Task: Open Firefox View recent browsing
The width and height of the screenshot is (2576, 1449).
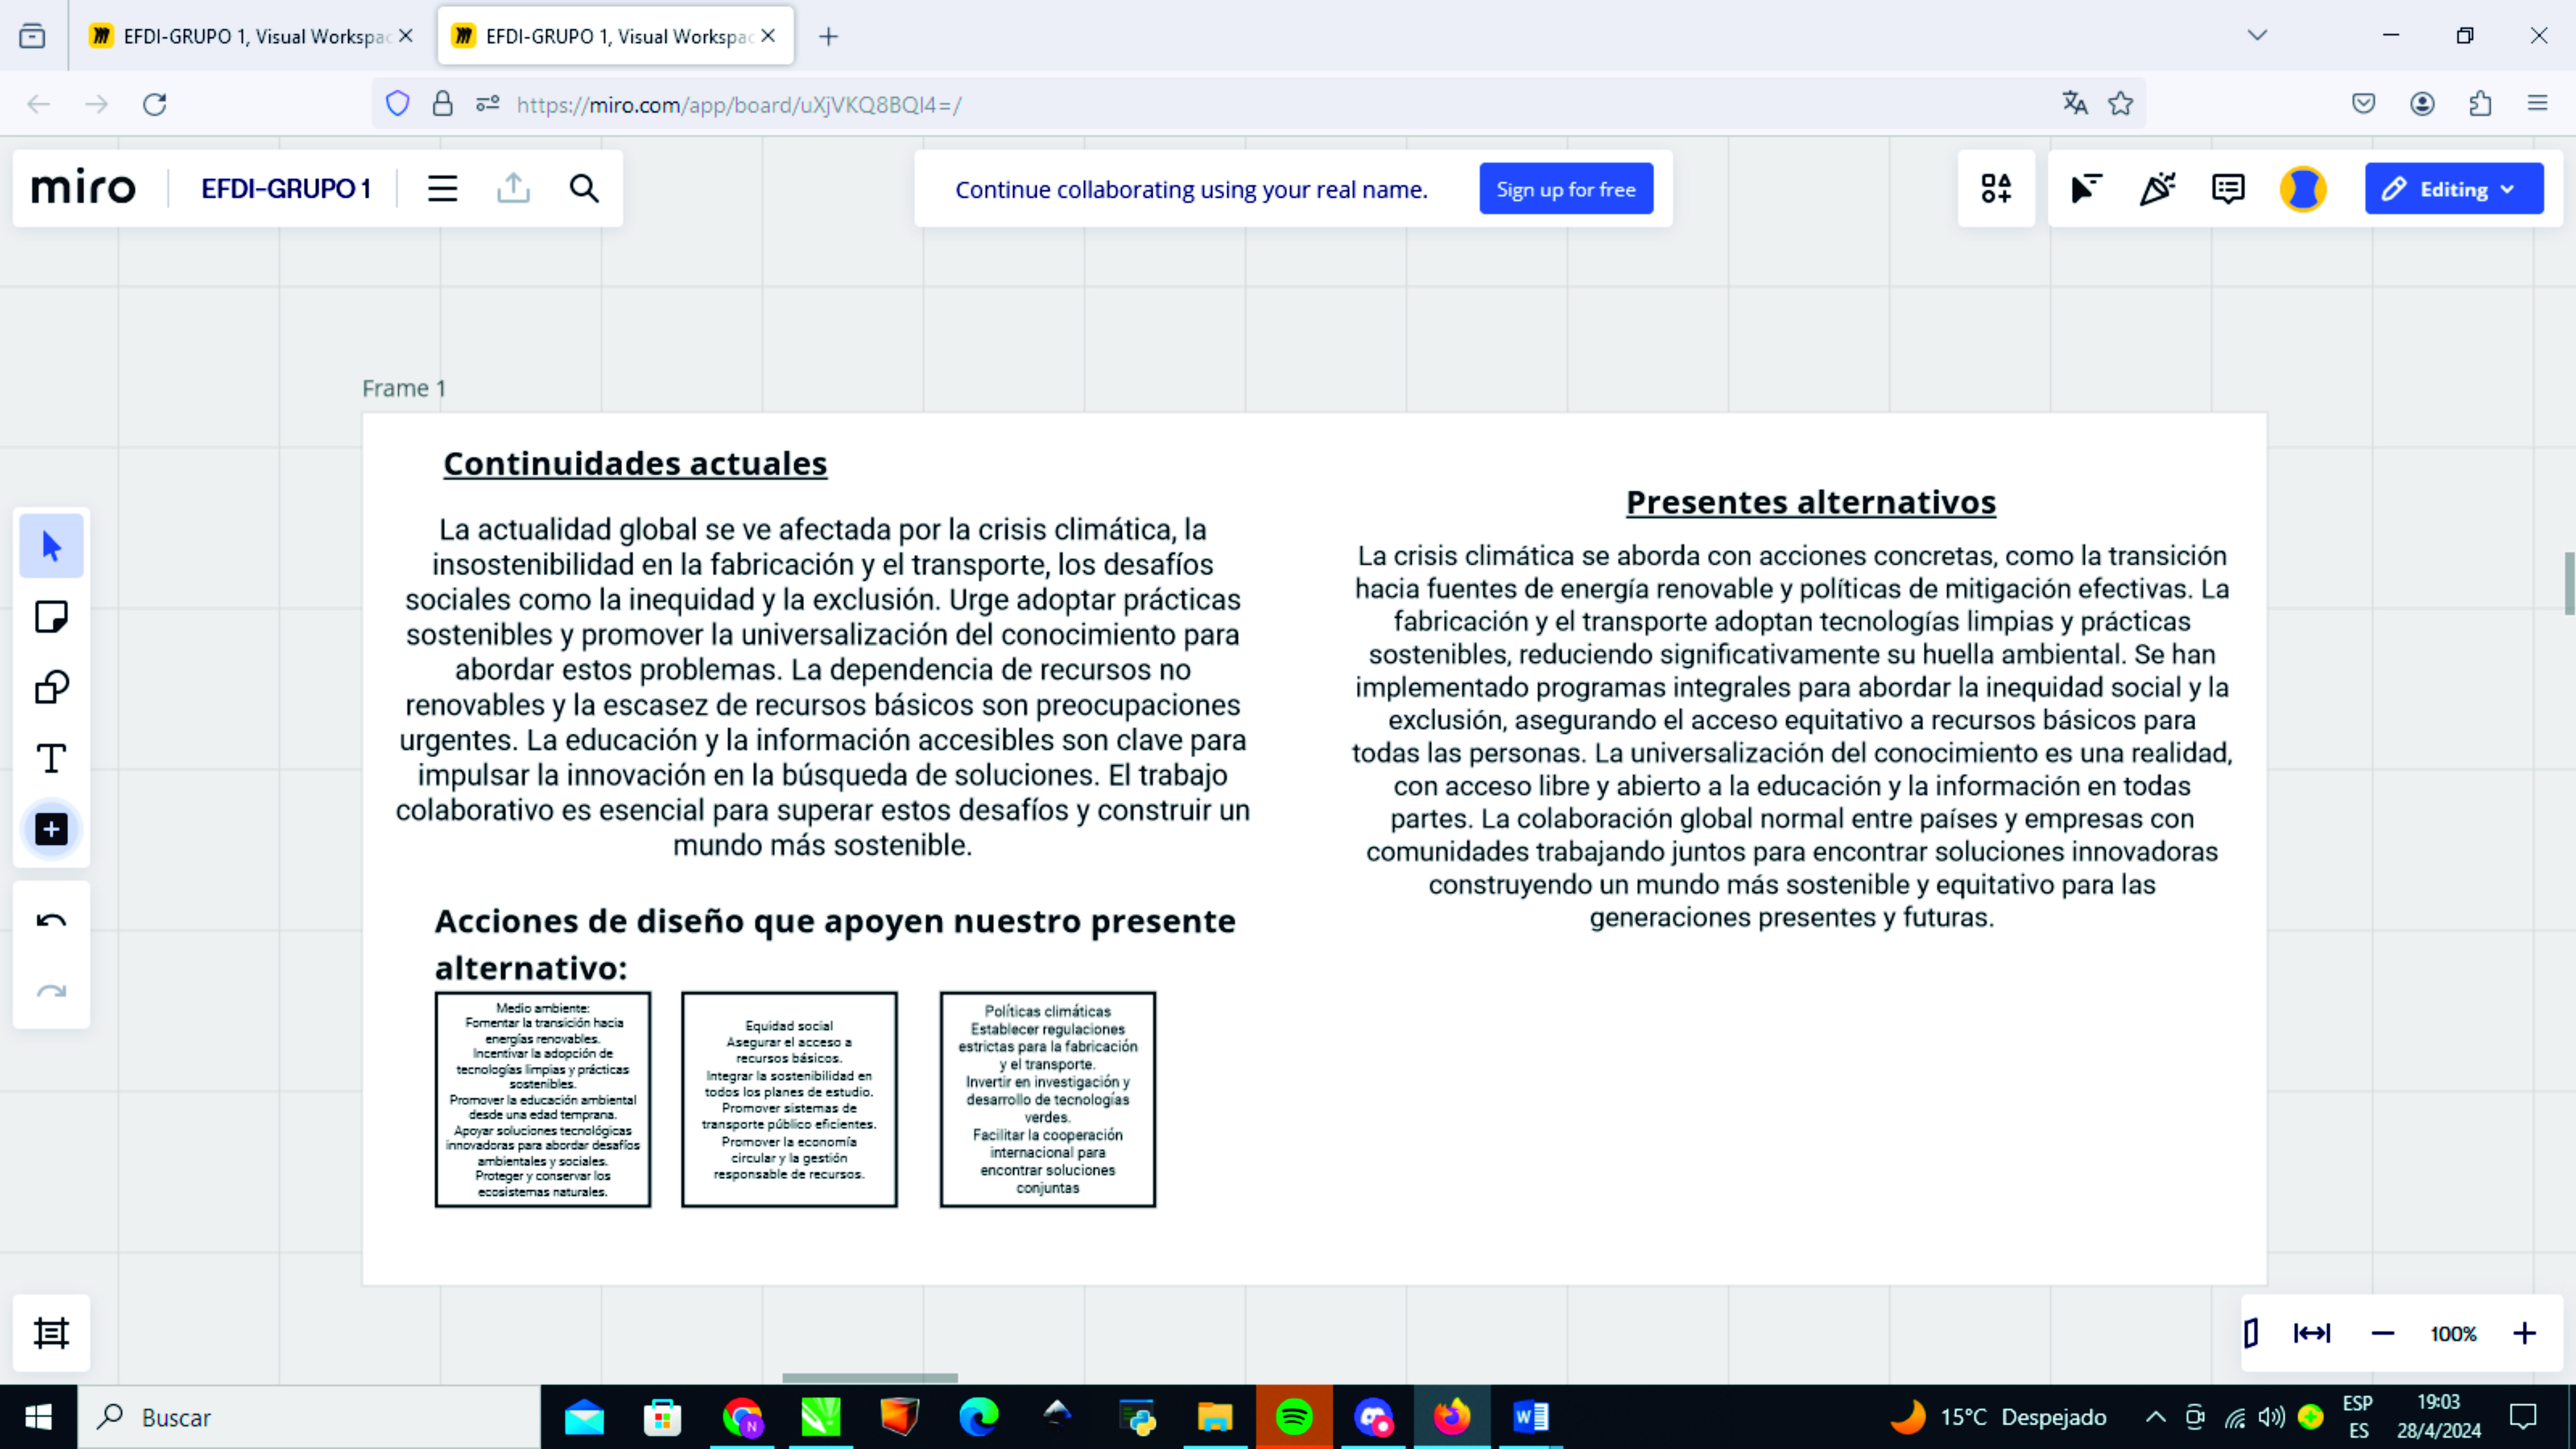Action: [x=32, y=36]
